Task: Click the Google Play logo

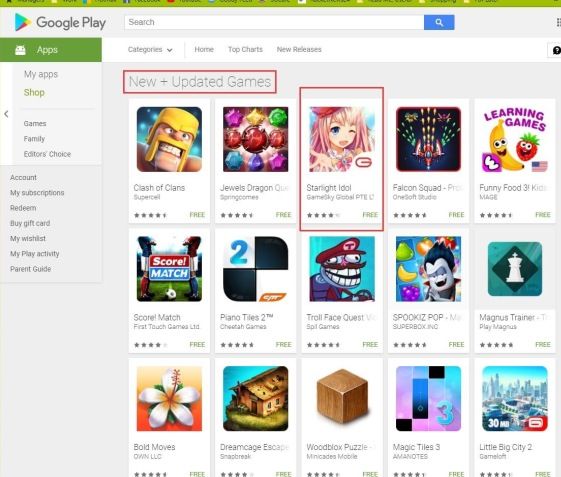Action: tap(60, 23)
